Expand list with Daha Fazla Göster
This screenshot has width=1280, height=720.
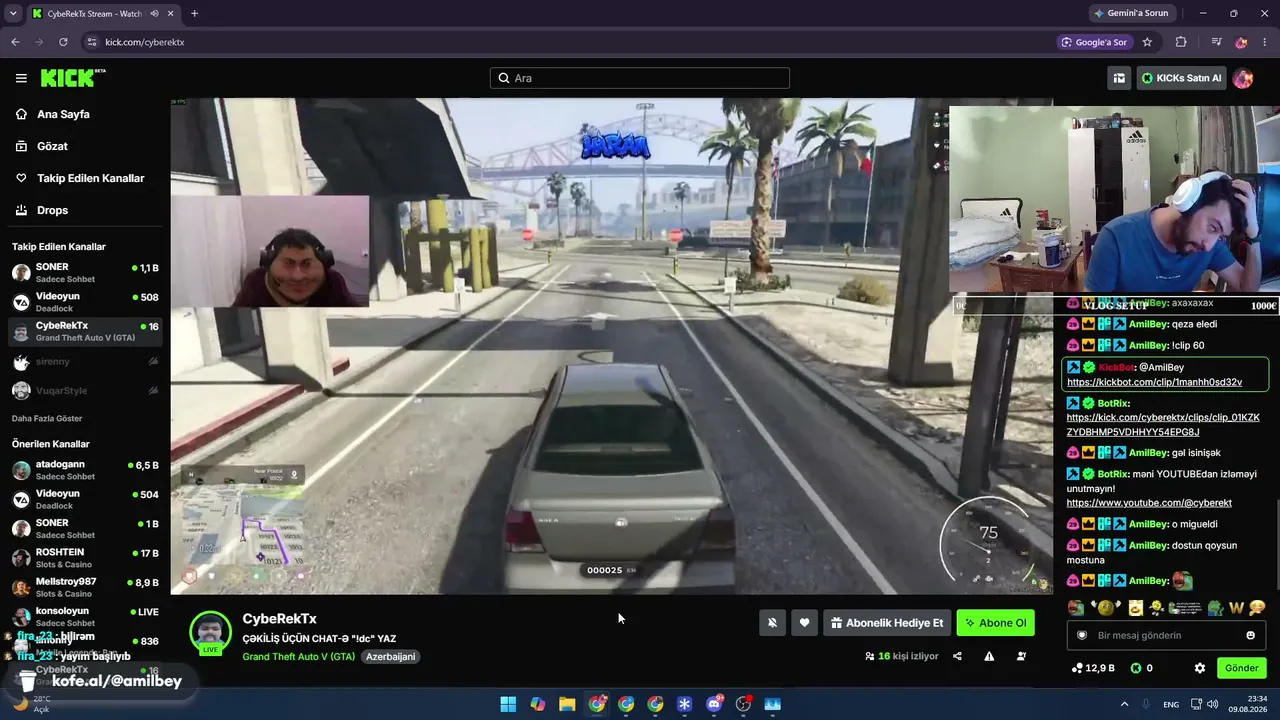[x=47, y=418]
